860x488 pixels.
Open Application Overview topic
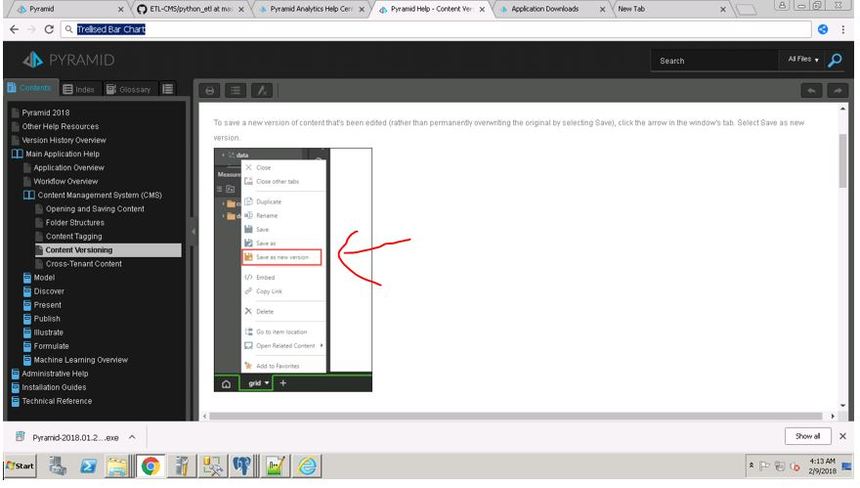point(69,168)
